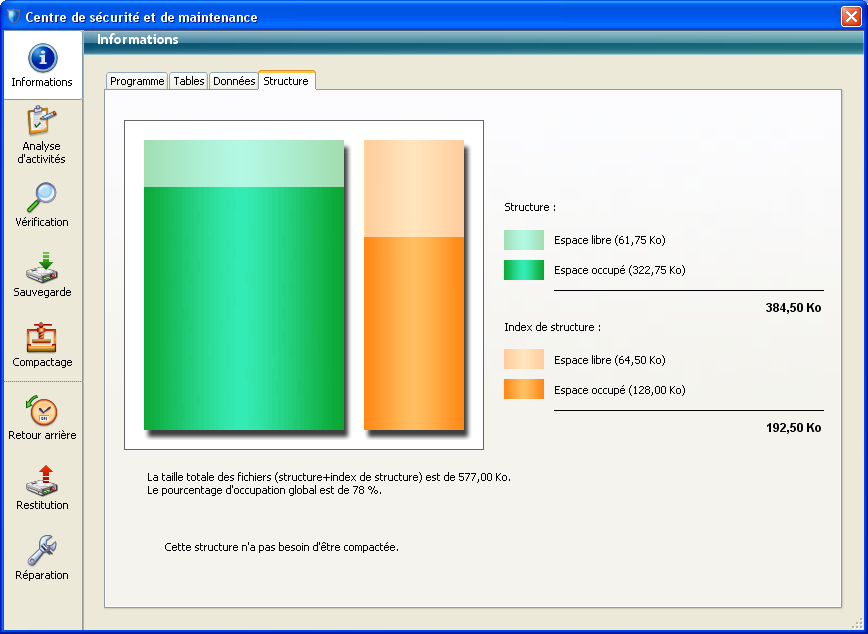Click the orange occupied index bar

(414, 333)
